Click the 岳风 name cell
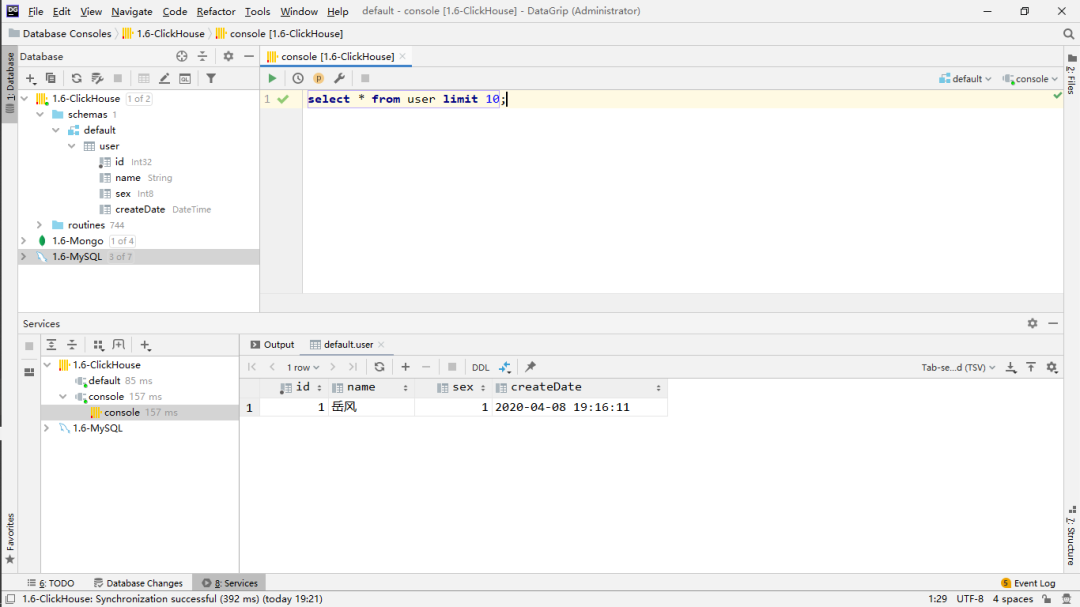The width and height of the screenshot is (1080, 607). pos(371,407)
